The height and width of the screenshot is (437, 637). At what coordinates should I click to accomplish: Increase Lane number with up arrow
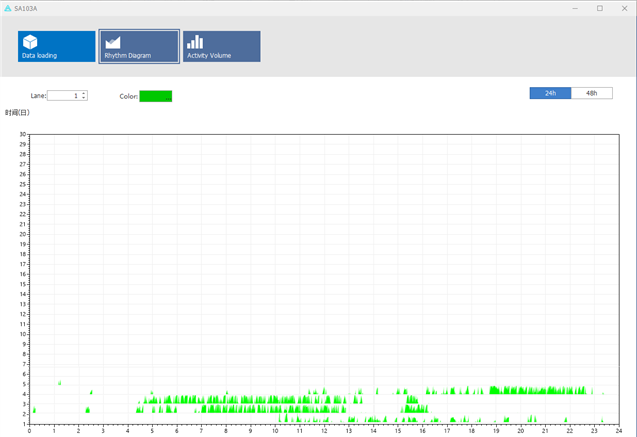click(84, 93)
